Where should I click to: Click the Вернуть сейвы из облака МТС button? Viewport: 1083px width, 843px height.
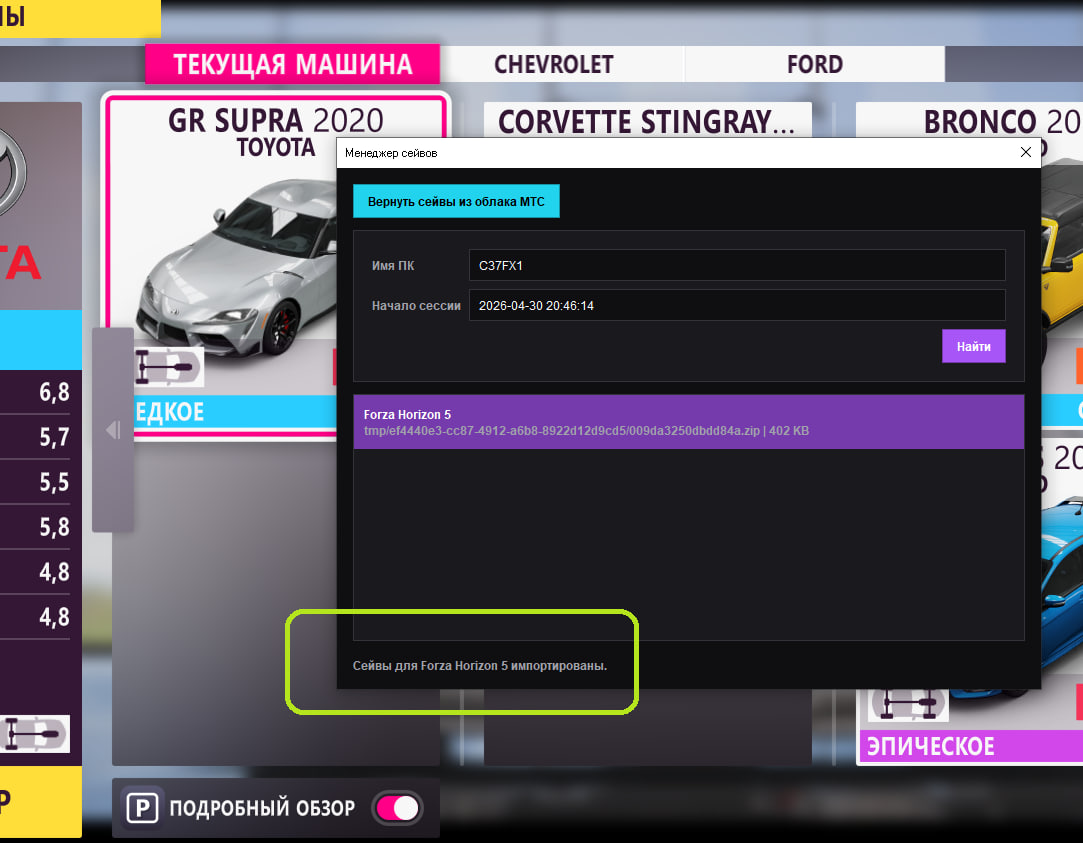pos(456,201)
